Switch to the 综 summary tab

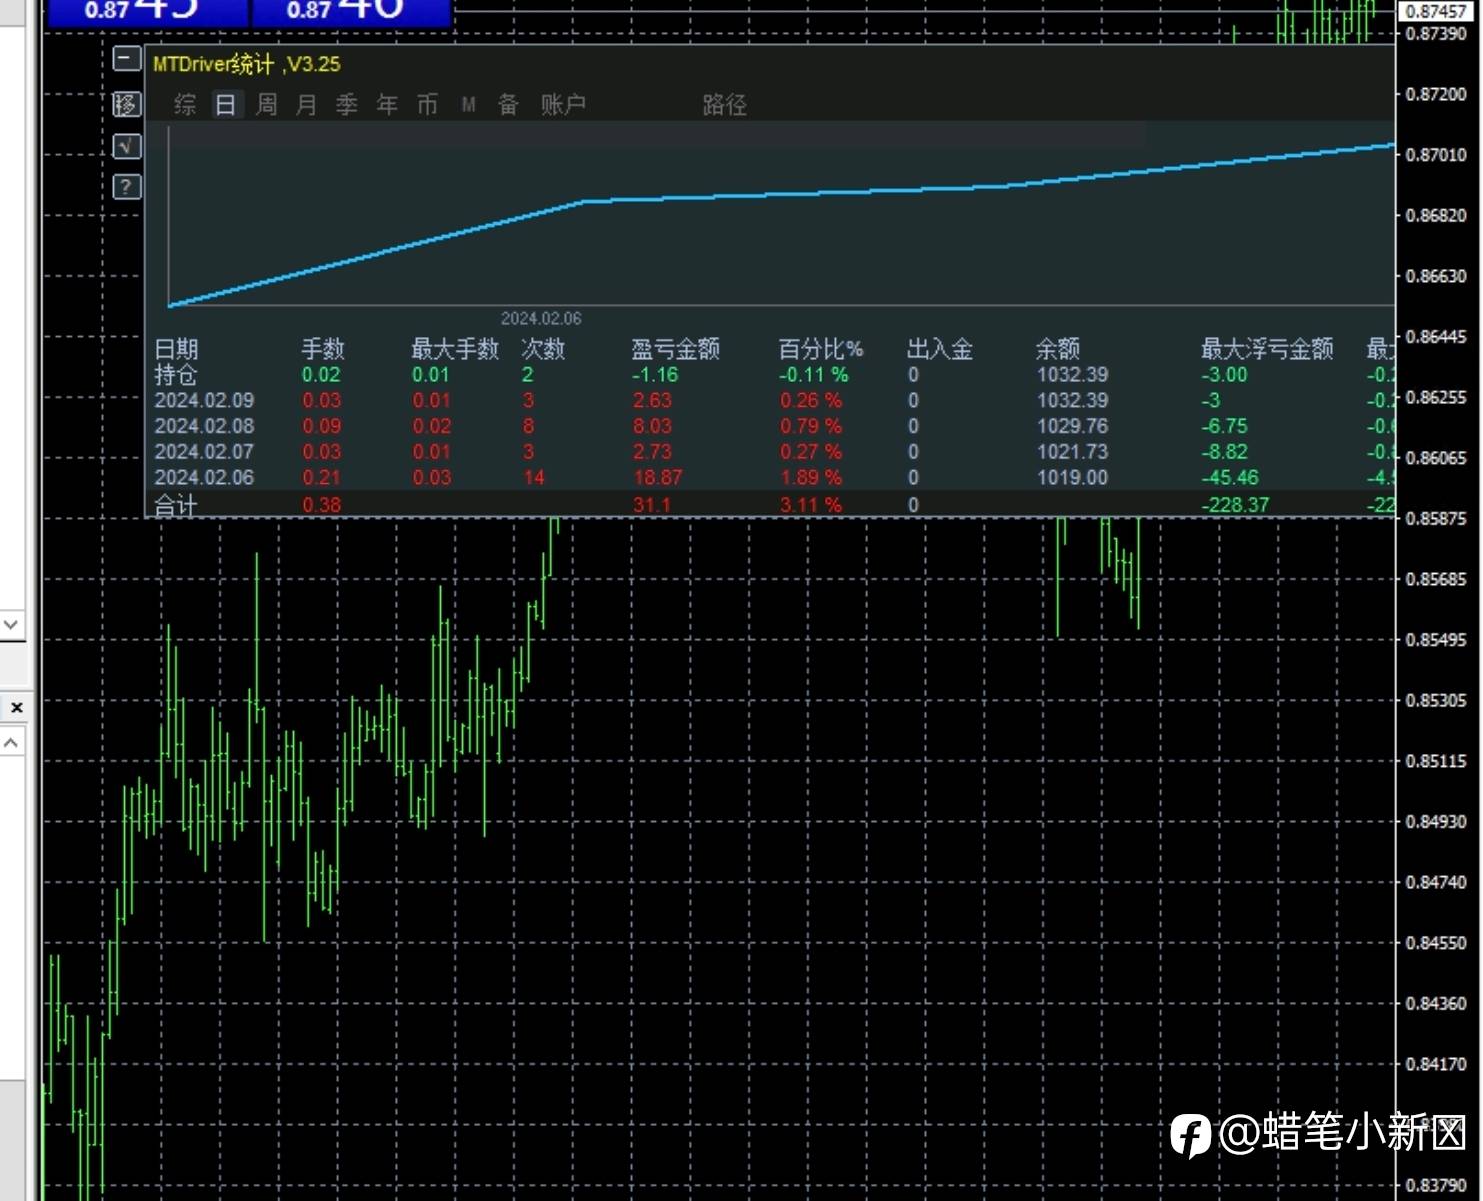[185, 105]
